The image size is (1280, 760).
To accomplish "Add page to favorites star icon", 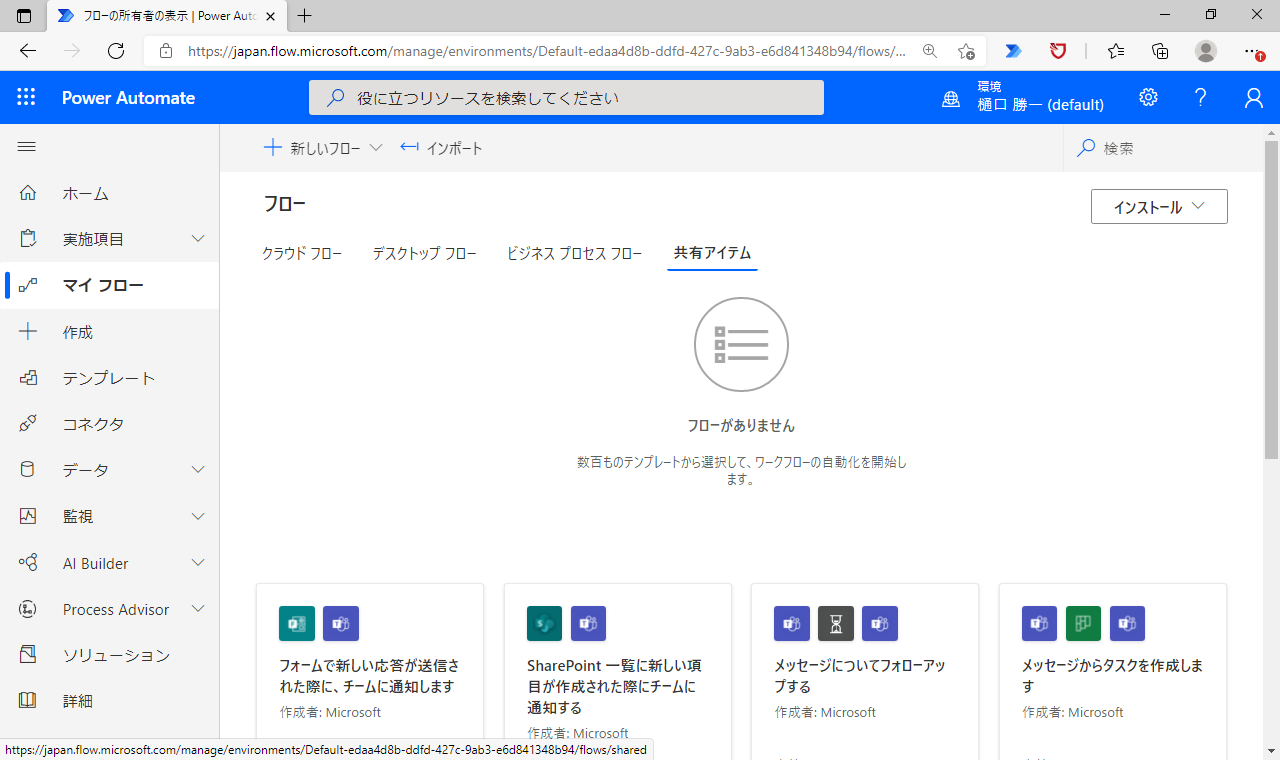I will 966,51.
